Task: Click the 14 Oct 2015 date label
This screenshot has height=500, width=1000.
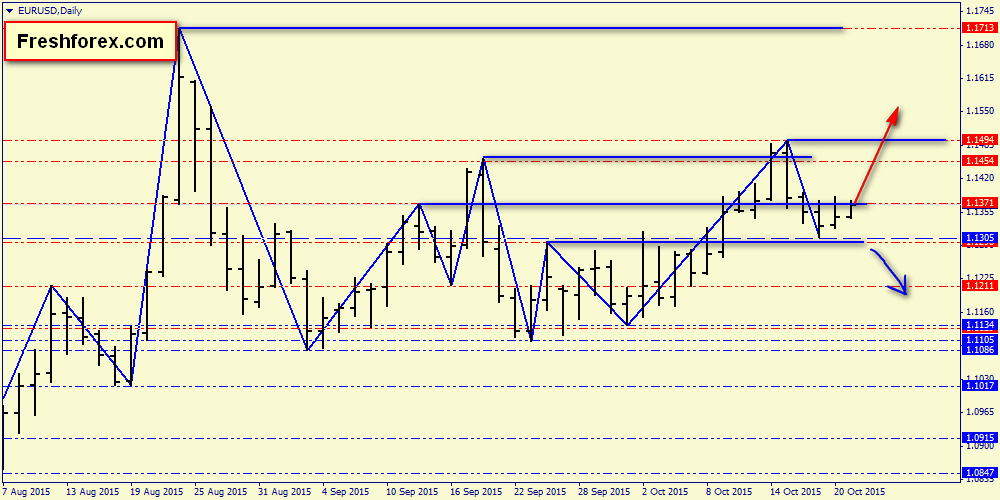Action: (796, 492)
